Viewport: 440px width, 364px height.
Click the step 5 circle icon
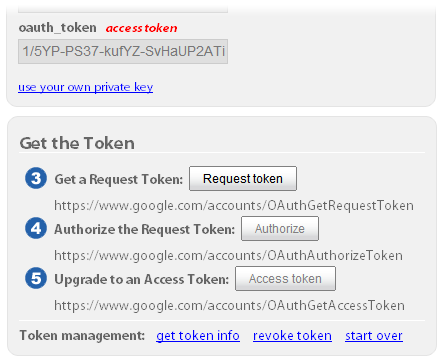pos(36,278)
